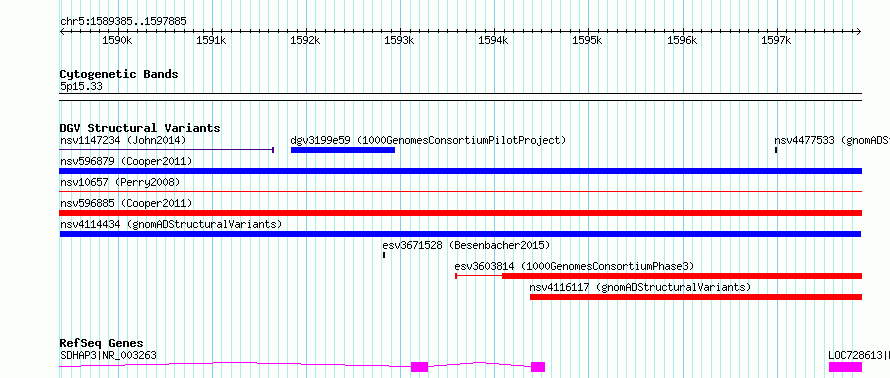
Task: Click the 1593k ruler tick label
Action: pos(400,41)
